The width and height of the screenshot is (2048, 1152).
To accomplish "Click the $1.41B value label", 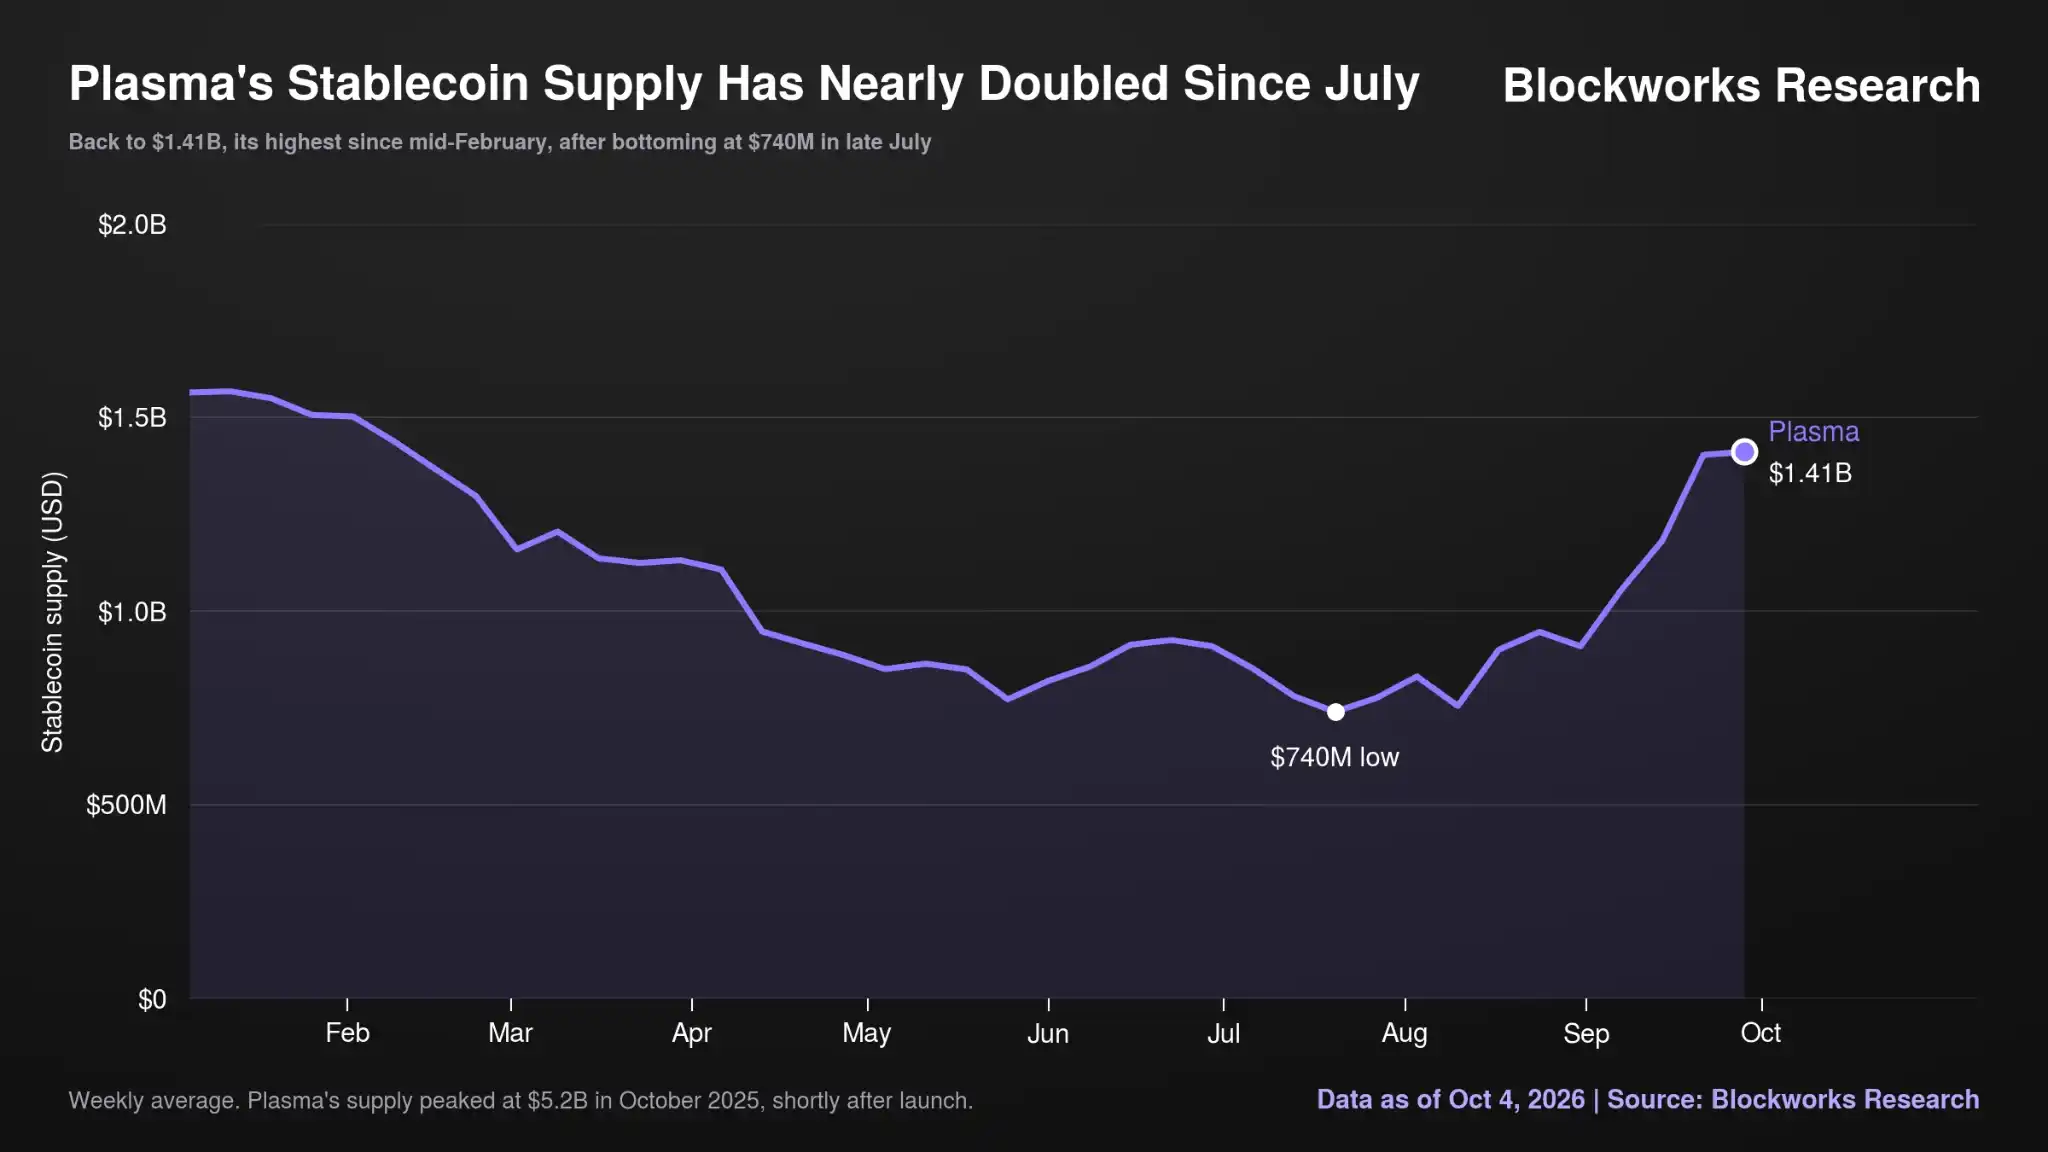I will tap(1810, 473).
